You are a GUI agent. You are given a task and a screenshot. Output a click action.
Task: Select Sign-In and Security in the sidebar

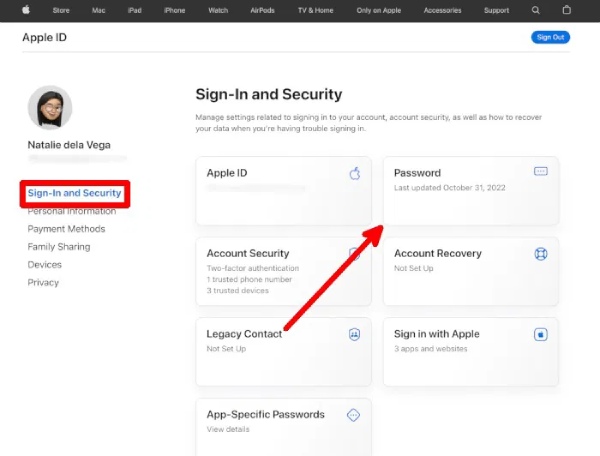click(75, 193)
